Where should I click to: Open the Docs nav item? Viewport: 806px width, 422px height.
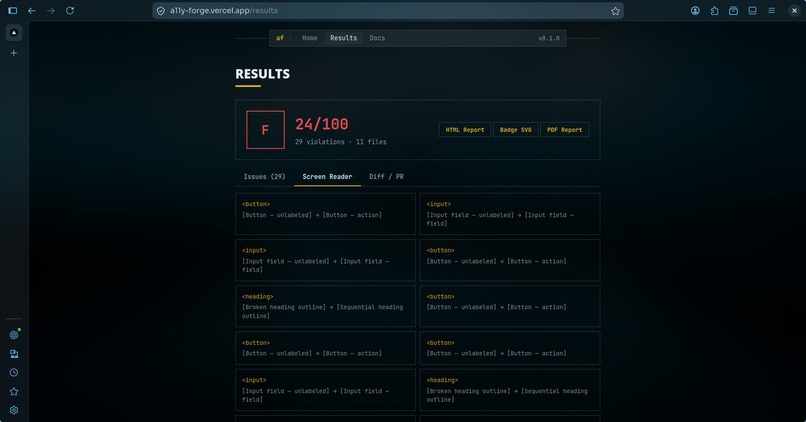(377, 38)
